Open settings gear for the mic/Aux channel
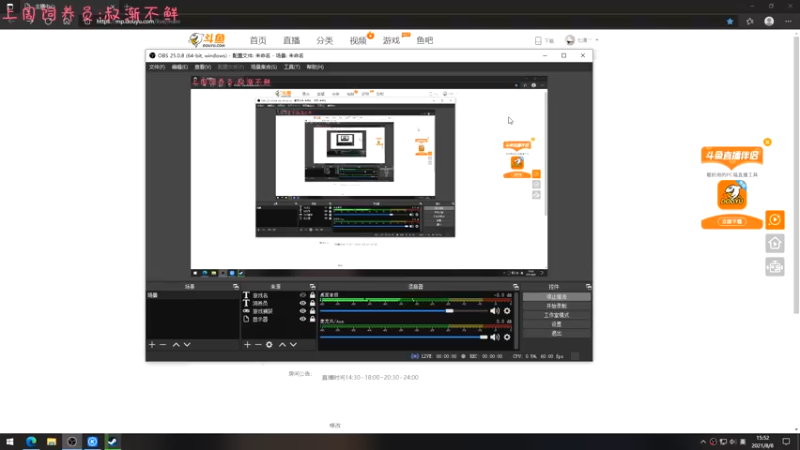This screenshot has height=450, width=800. click(507, 337)
